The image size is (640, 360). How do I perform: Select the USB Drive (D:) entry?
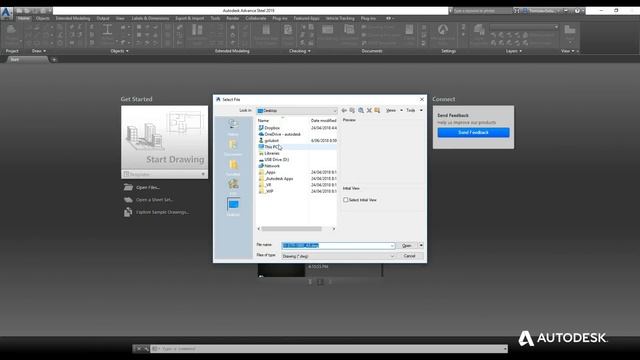pyautogui.click(x=276, y=160)
